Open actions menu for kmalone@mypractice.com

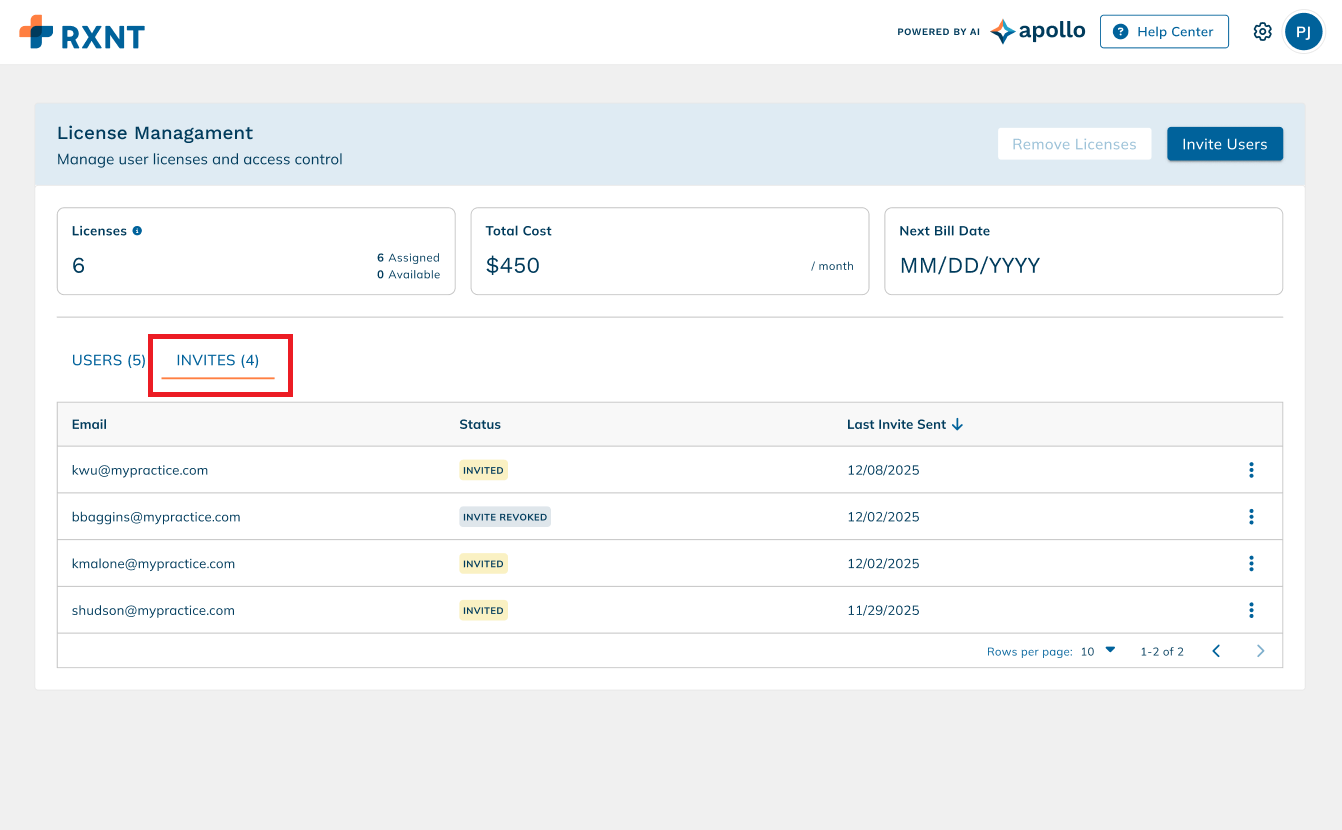(1251, 564)
